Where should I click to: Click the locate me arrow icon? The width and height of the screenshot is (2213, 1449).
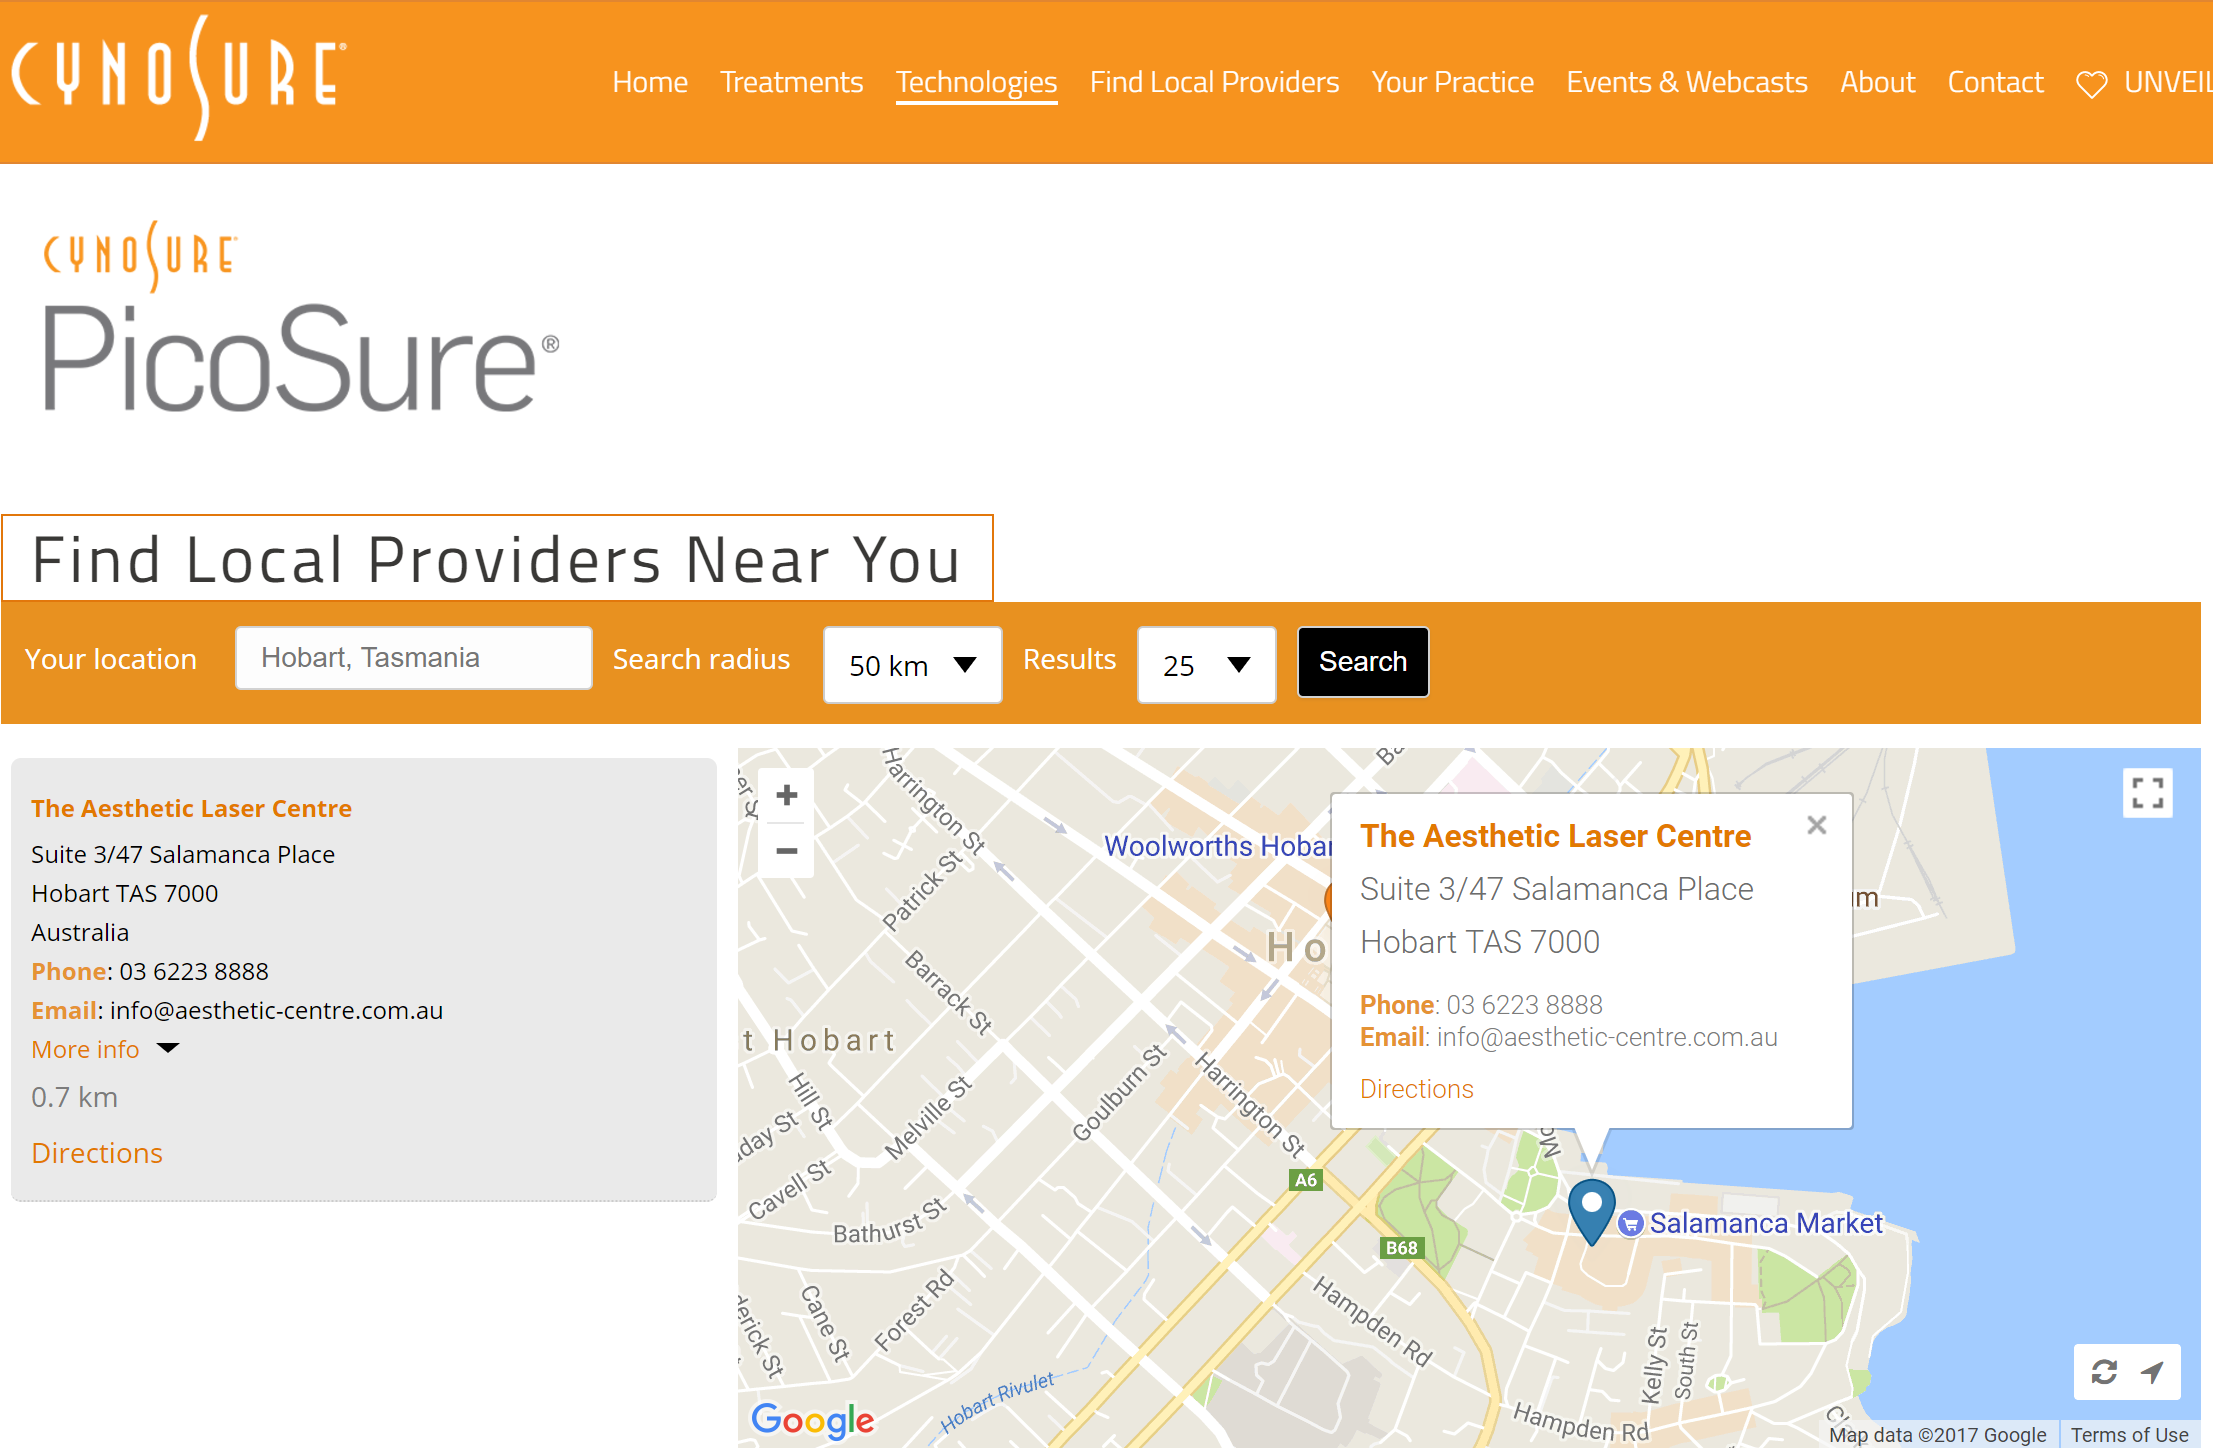point(2152,1372)
